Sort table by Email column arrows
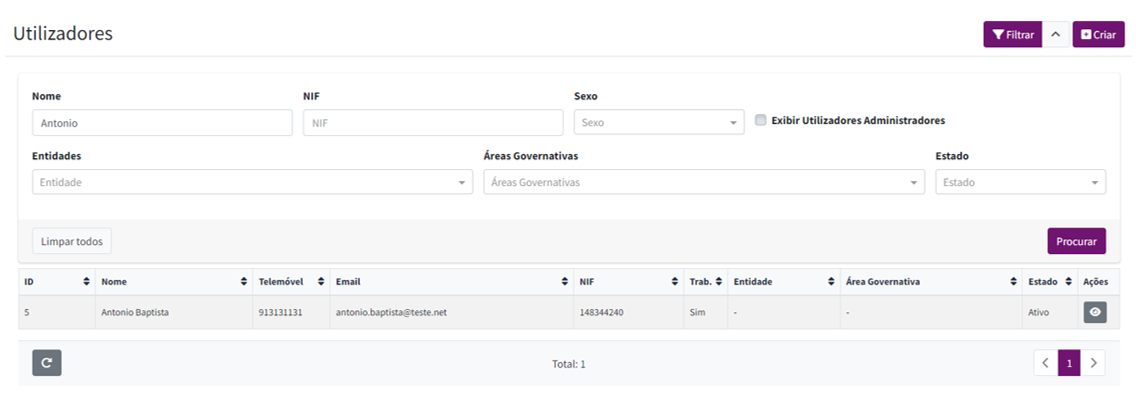 [x=564, y=282]
